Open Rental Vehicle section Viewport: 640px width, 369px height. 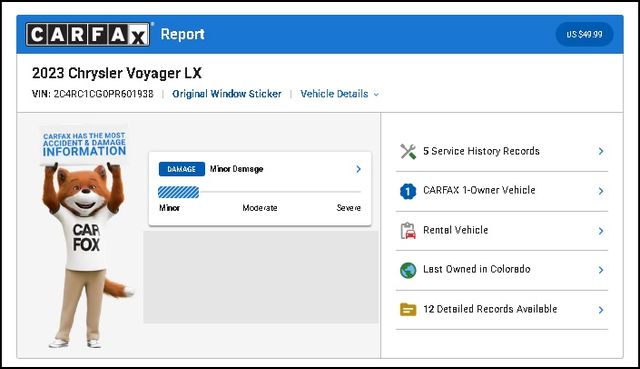pyautogui.click(x=502, y=231)
